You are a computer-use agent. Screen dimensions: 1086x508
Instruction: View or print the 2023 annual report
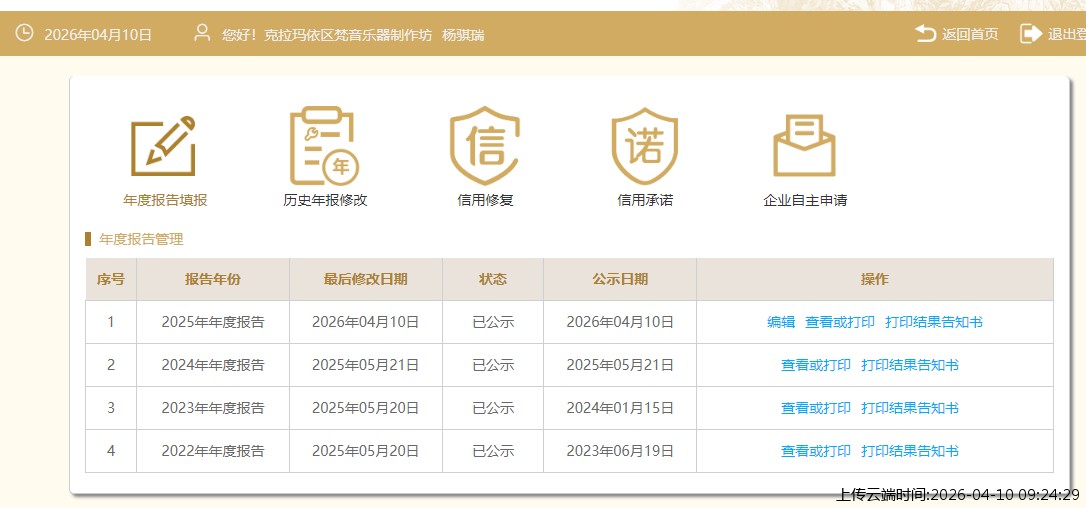[816, 408]
